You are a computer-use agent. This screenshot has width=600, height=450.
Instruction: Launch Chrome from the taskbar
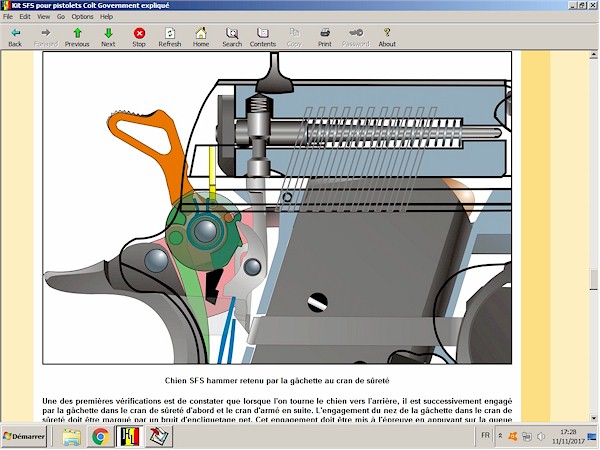101,437
